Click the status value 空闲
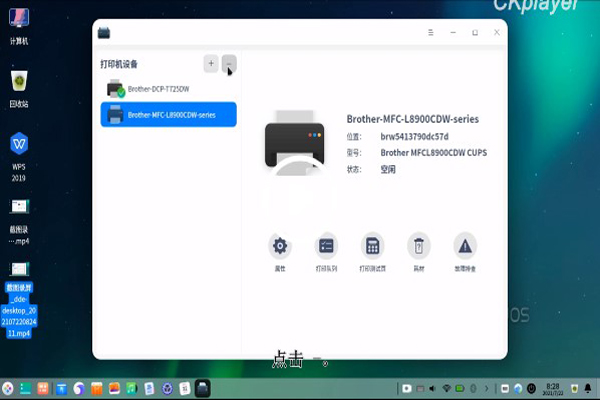The width and height of the screenshot is (600, 400). pyautogui.click(x=388, y=169)
